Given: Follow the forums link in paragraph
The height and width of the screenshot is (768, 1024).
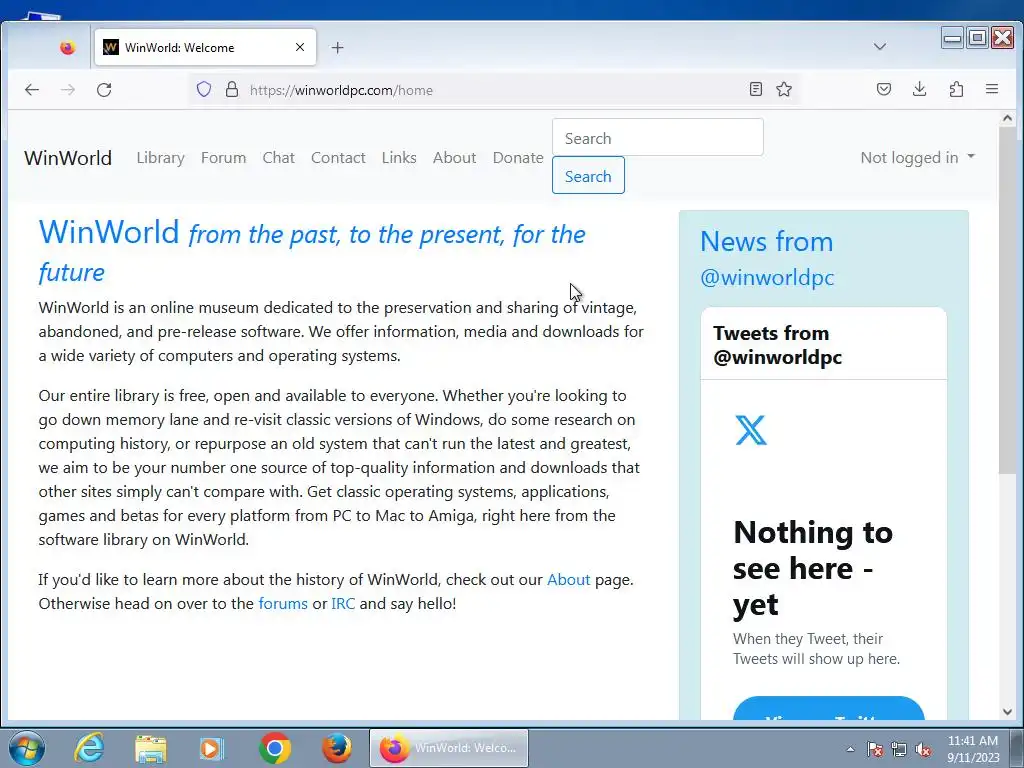Looking at the screenshot, I should (283, 604).
